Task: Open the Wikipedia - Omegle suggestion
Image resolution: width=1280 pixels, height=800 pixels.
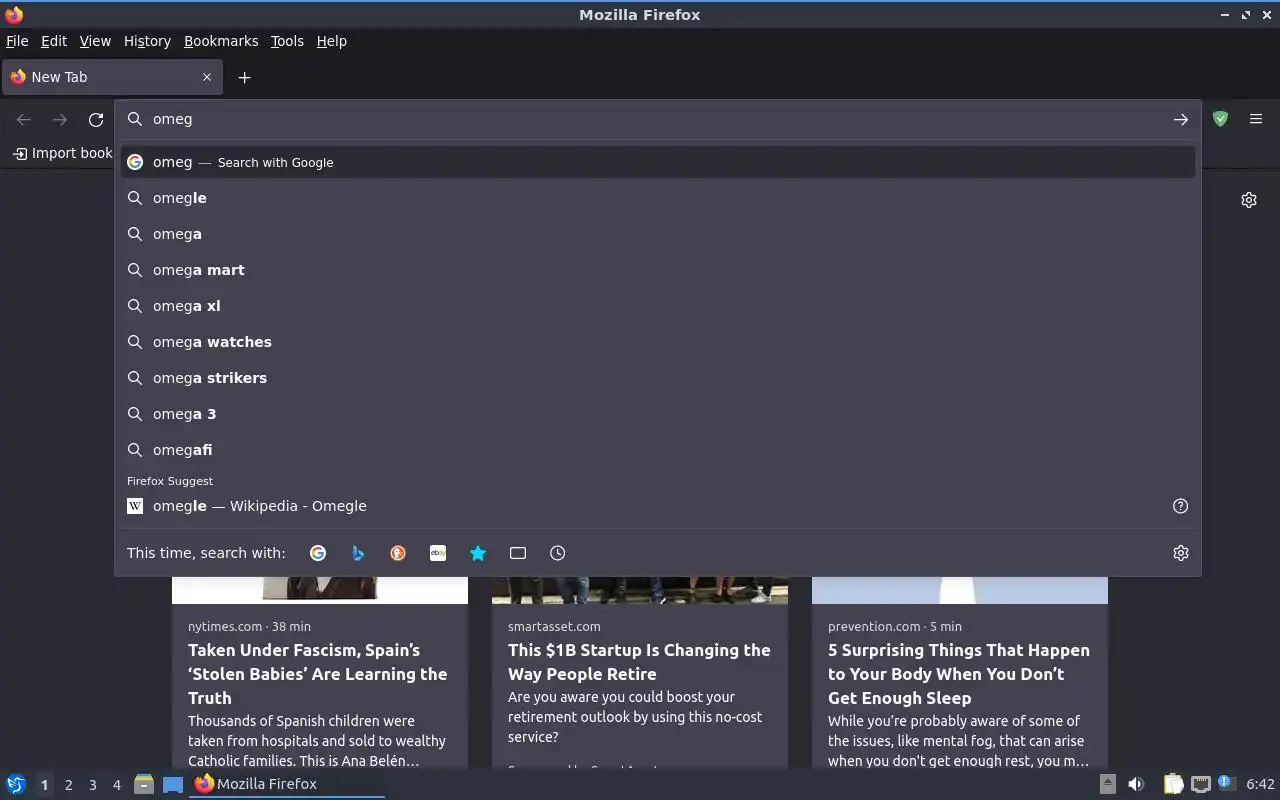Action: point(658,506)
